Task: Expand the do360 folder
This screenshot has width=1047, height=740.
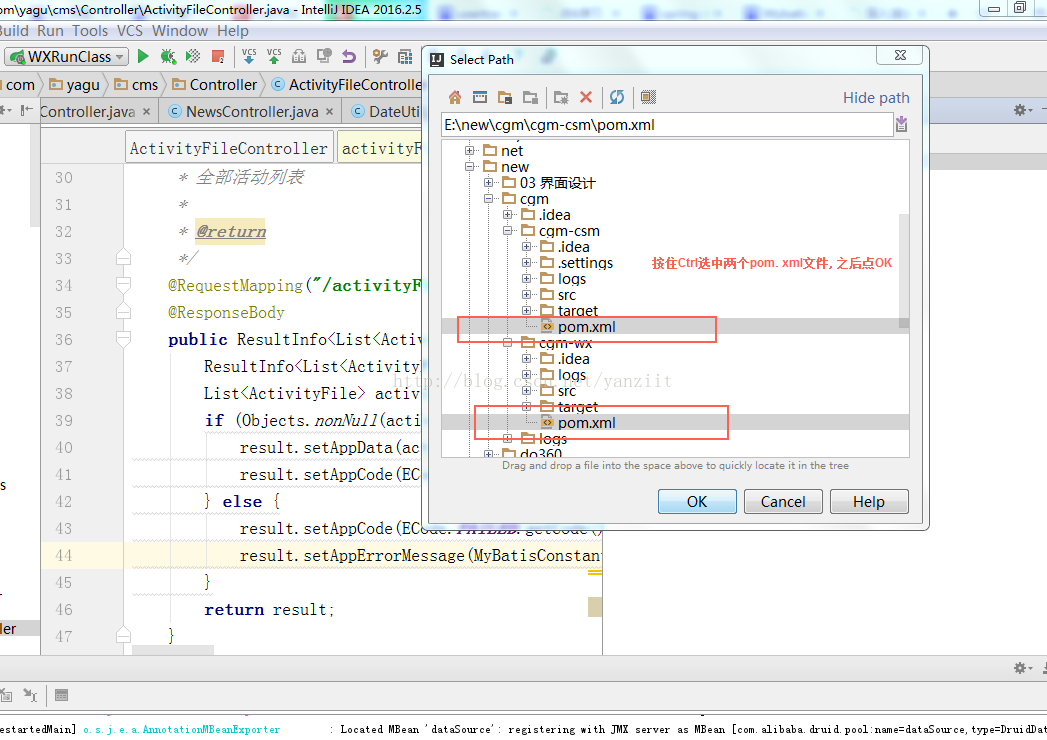Action: pyautogui.click(x=488, y=454)
